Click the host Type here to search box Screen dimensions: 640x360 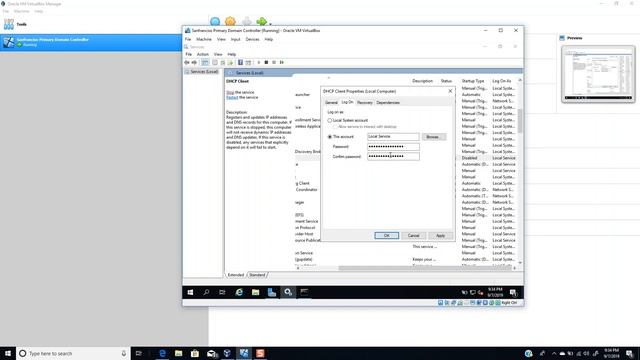[x=73, y=353]
